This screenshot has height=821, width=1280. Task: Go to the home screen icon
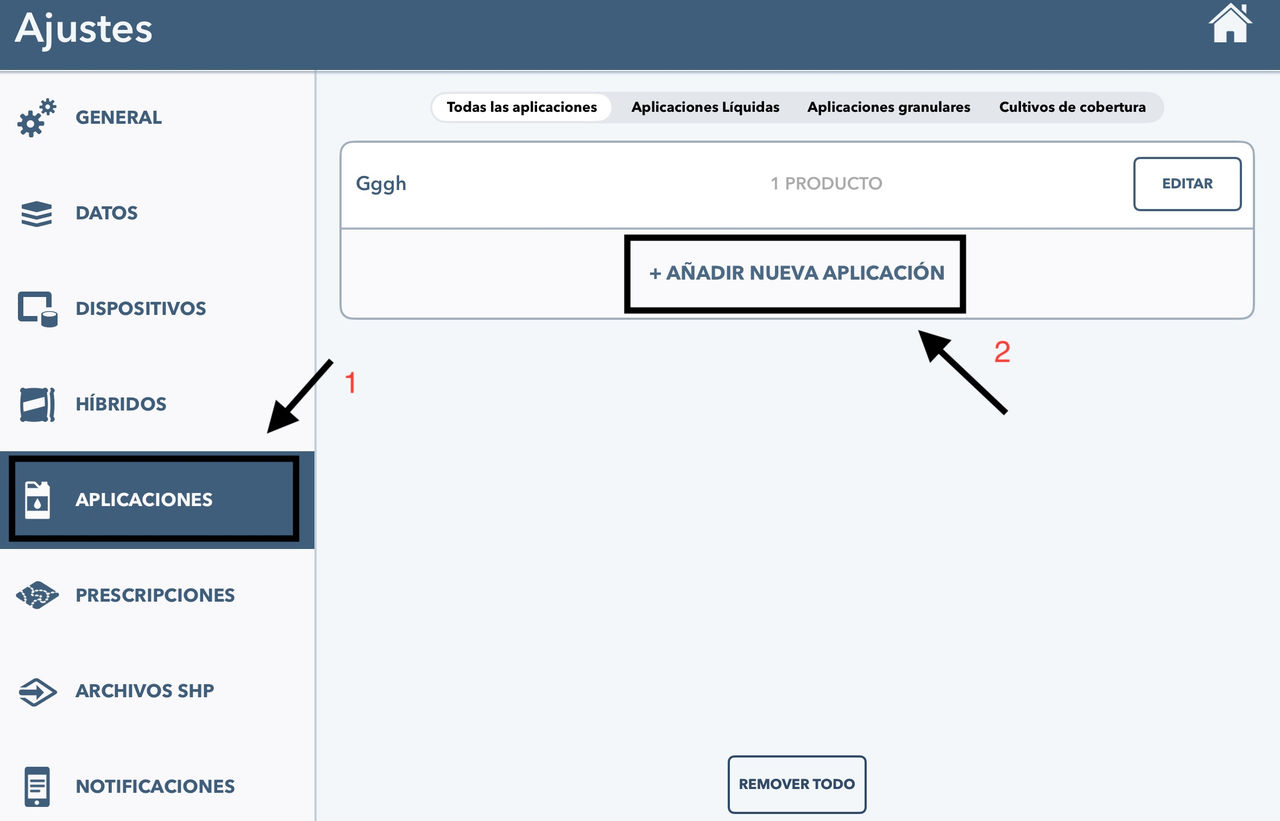[x=1230, y=24]
